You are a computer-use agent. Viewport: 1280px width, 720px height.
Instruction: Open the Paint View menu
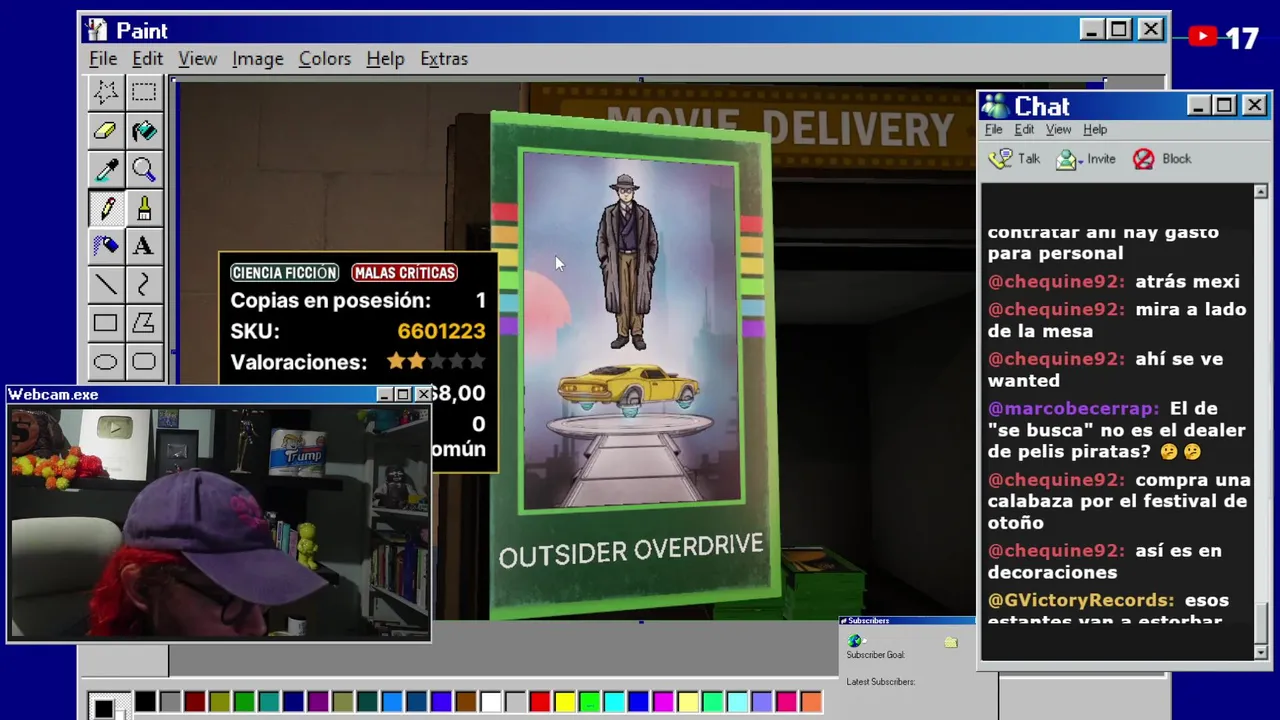[197, 59]
